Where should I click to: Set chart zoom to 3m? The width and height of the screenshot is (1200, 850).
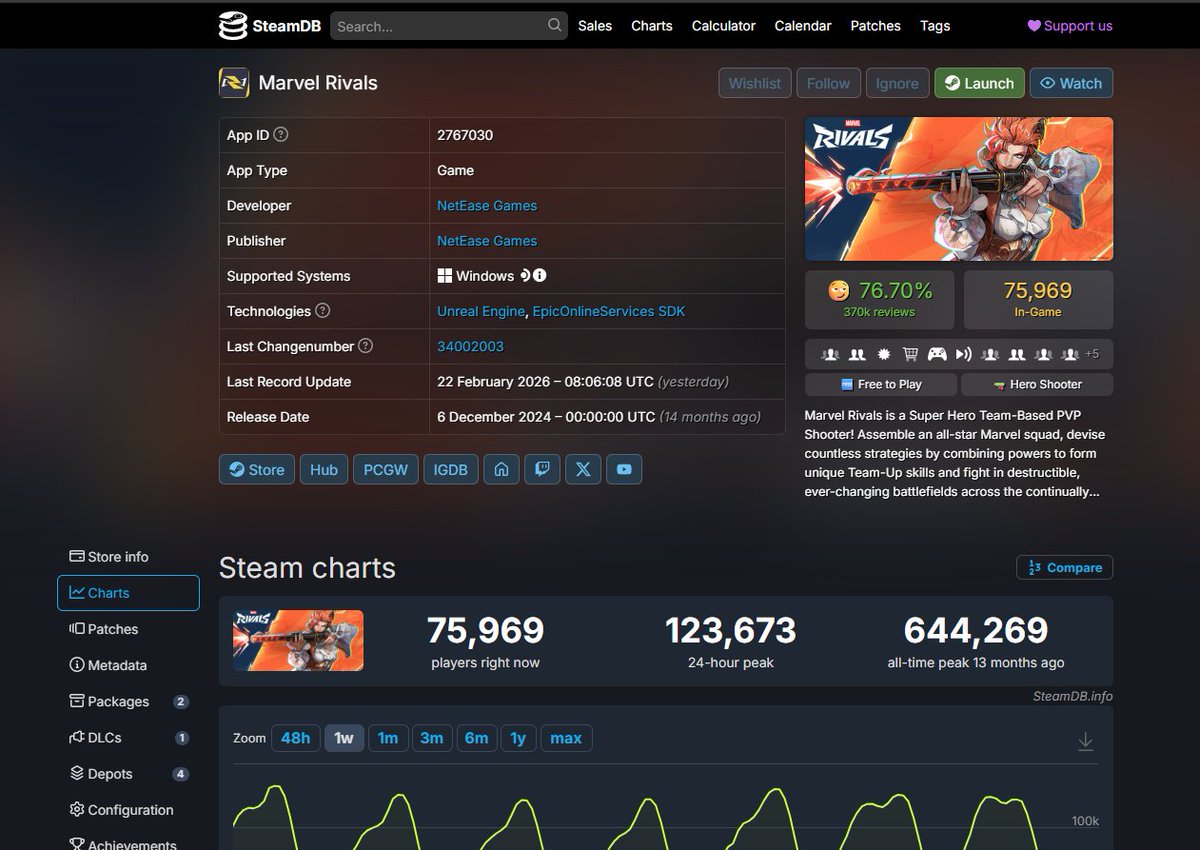(432, 738)
